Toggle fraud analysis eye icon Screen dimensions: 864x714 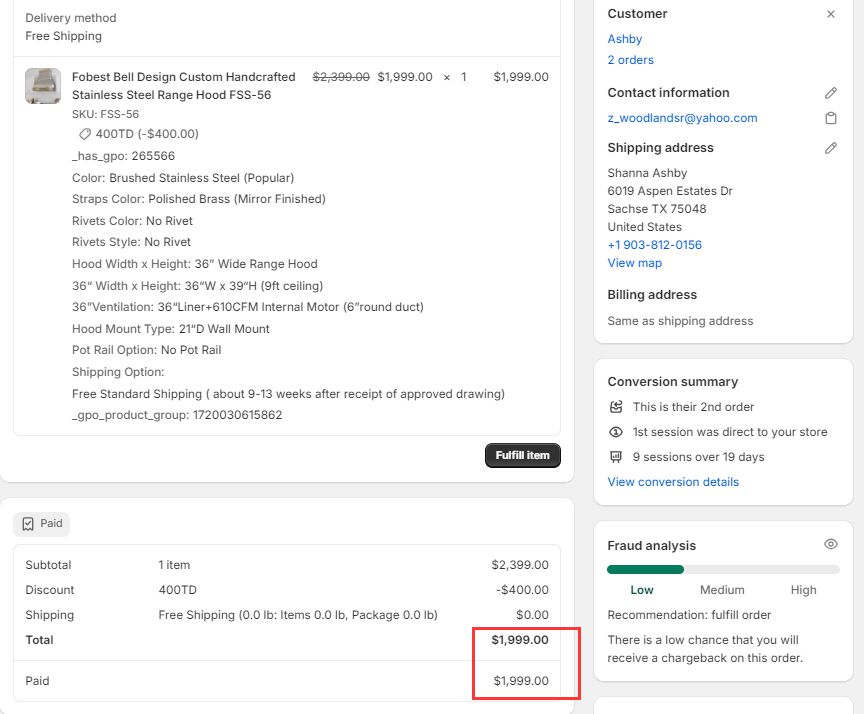tap(830, 545)
